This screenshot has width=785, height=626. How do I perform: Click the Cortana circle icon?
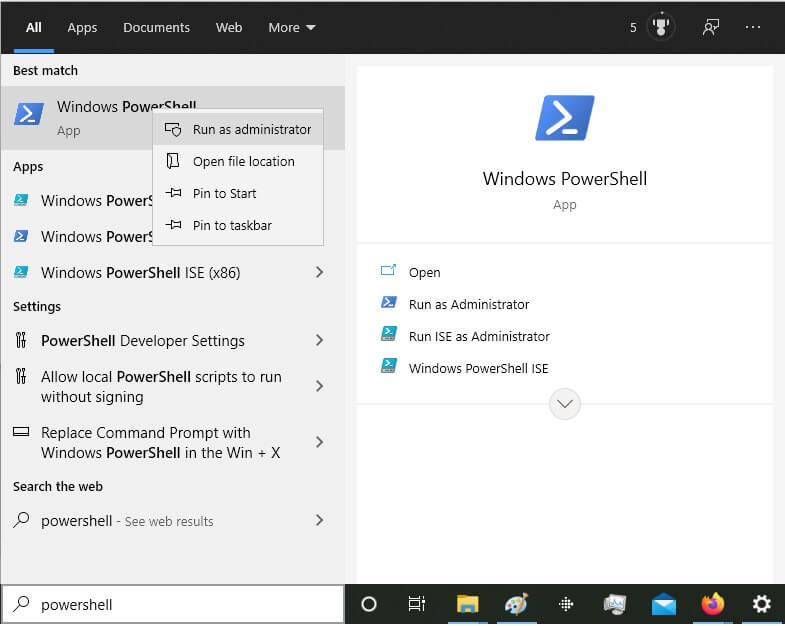[368, 604]
